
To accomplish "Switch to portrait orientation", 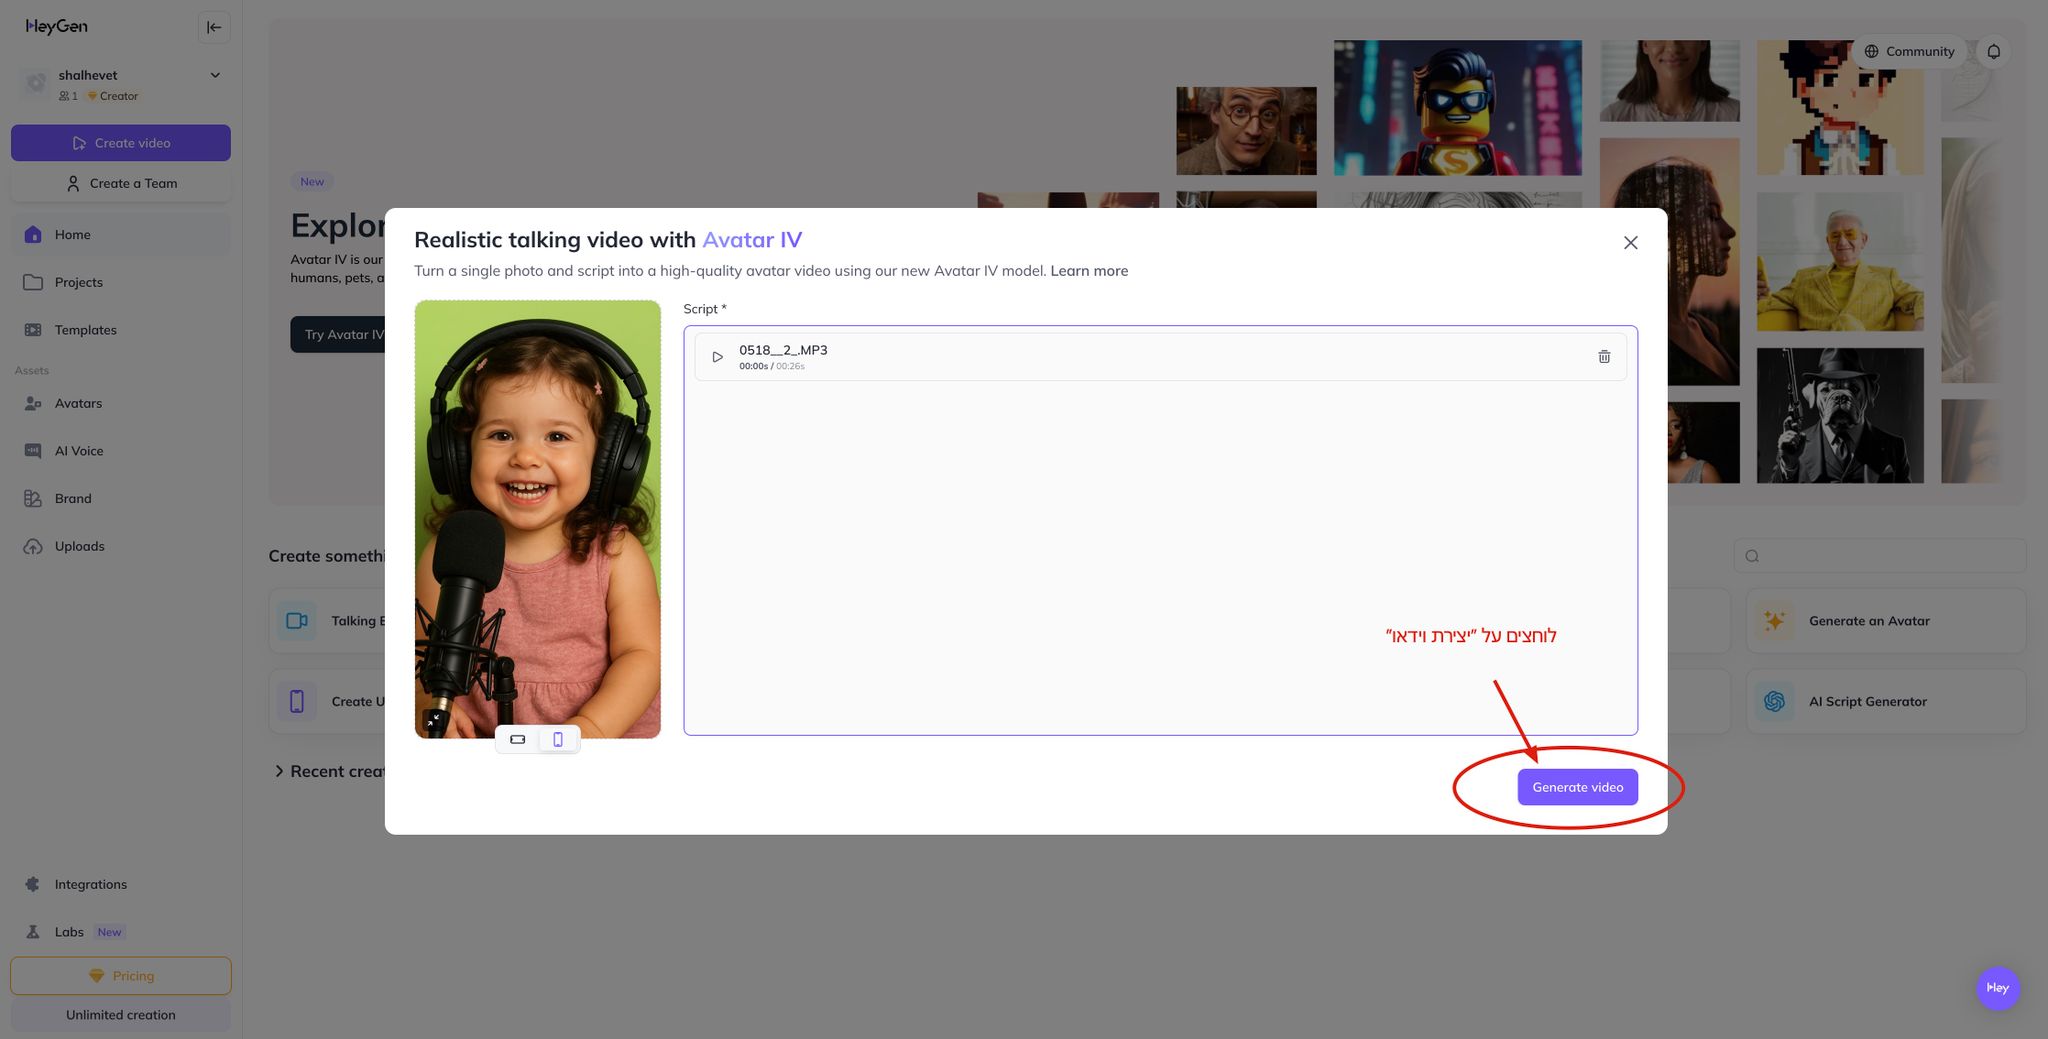I will (x=558, y=740).
